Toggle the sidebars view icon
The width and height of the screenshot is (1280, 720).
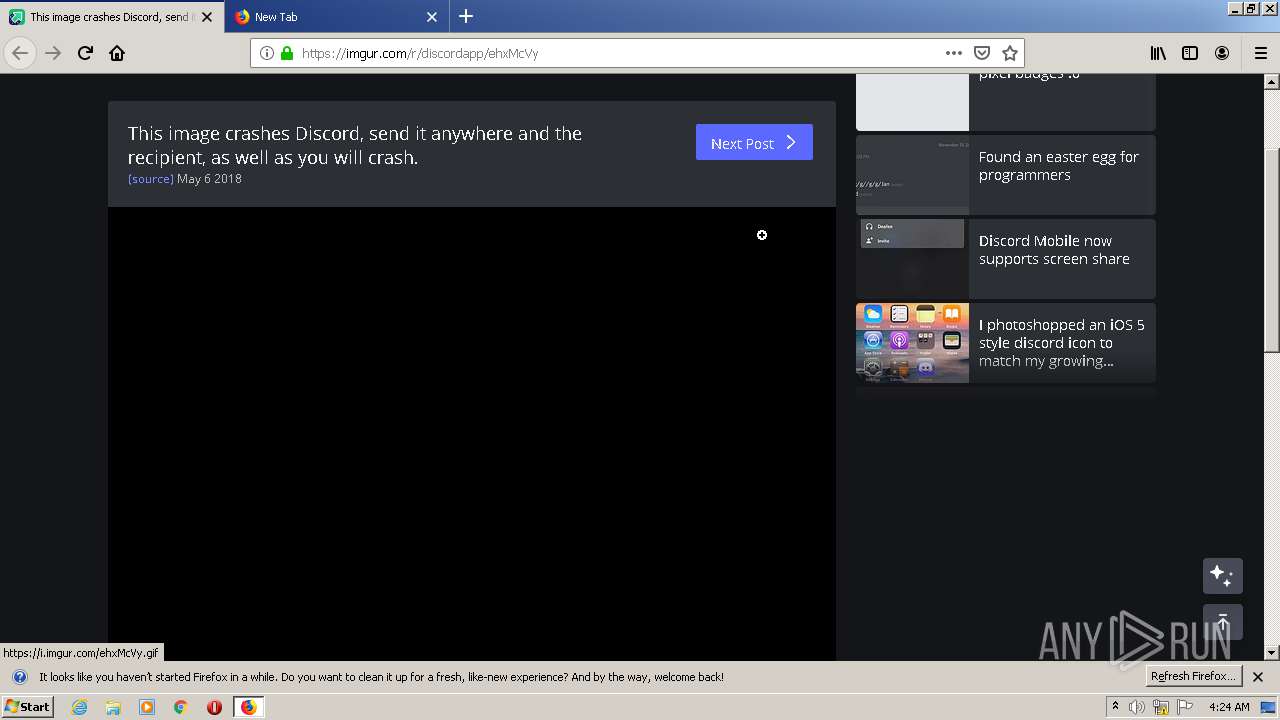pos(1190,53)
